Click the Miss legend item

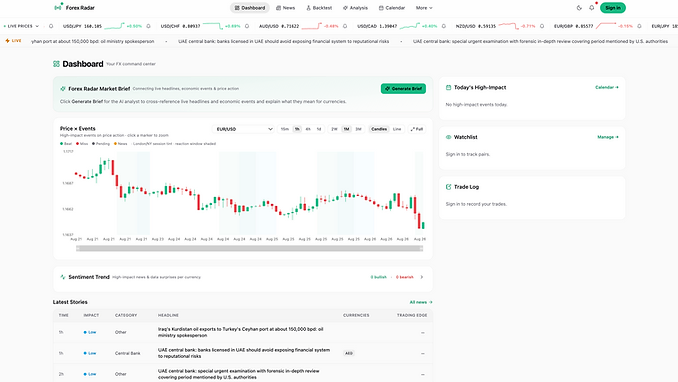click(82, 144)
